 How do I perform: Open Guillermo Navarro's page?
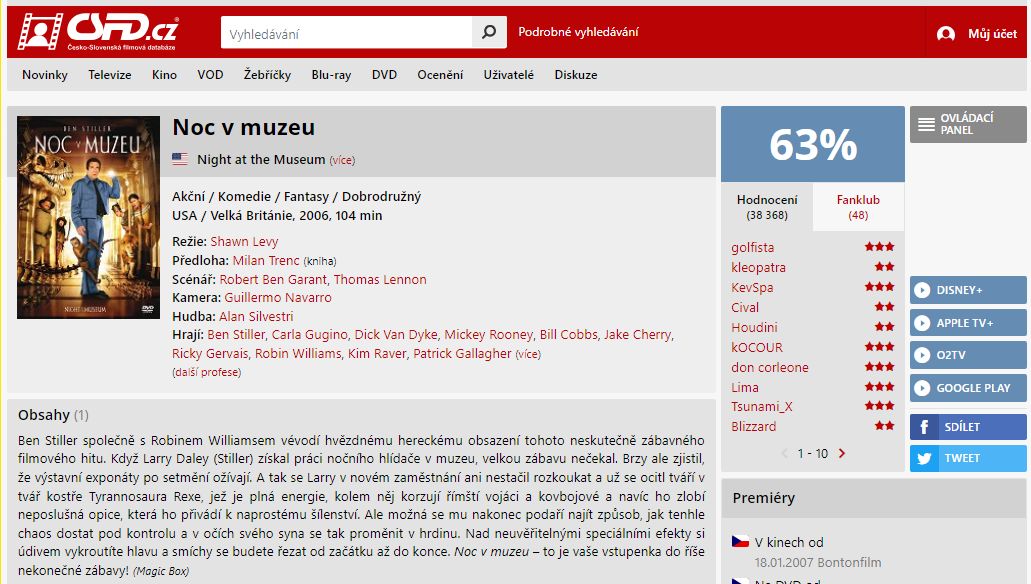(x=277, y=297)
